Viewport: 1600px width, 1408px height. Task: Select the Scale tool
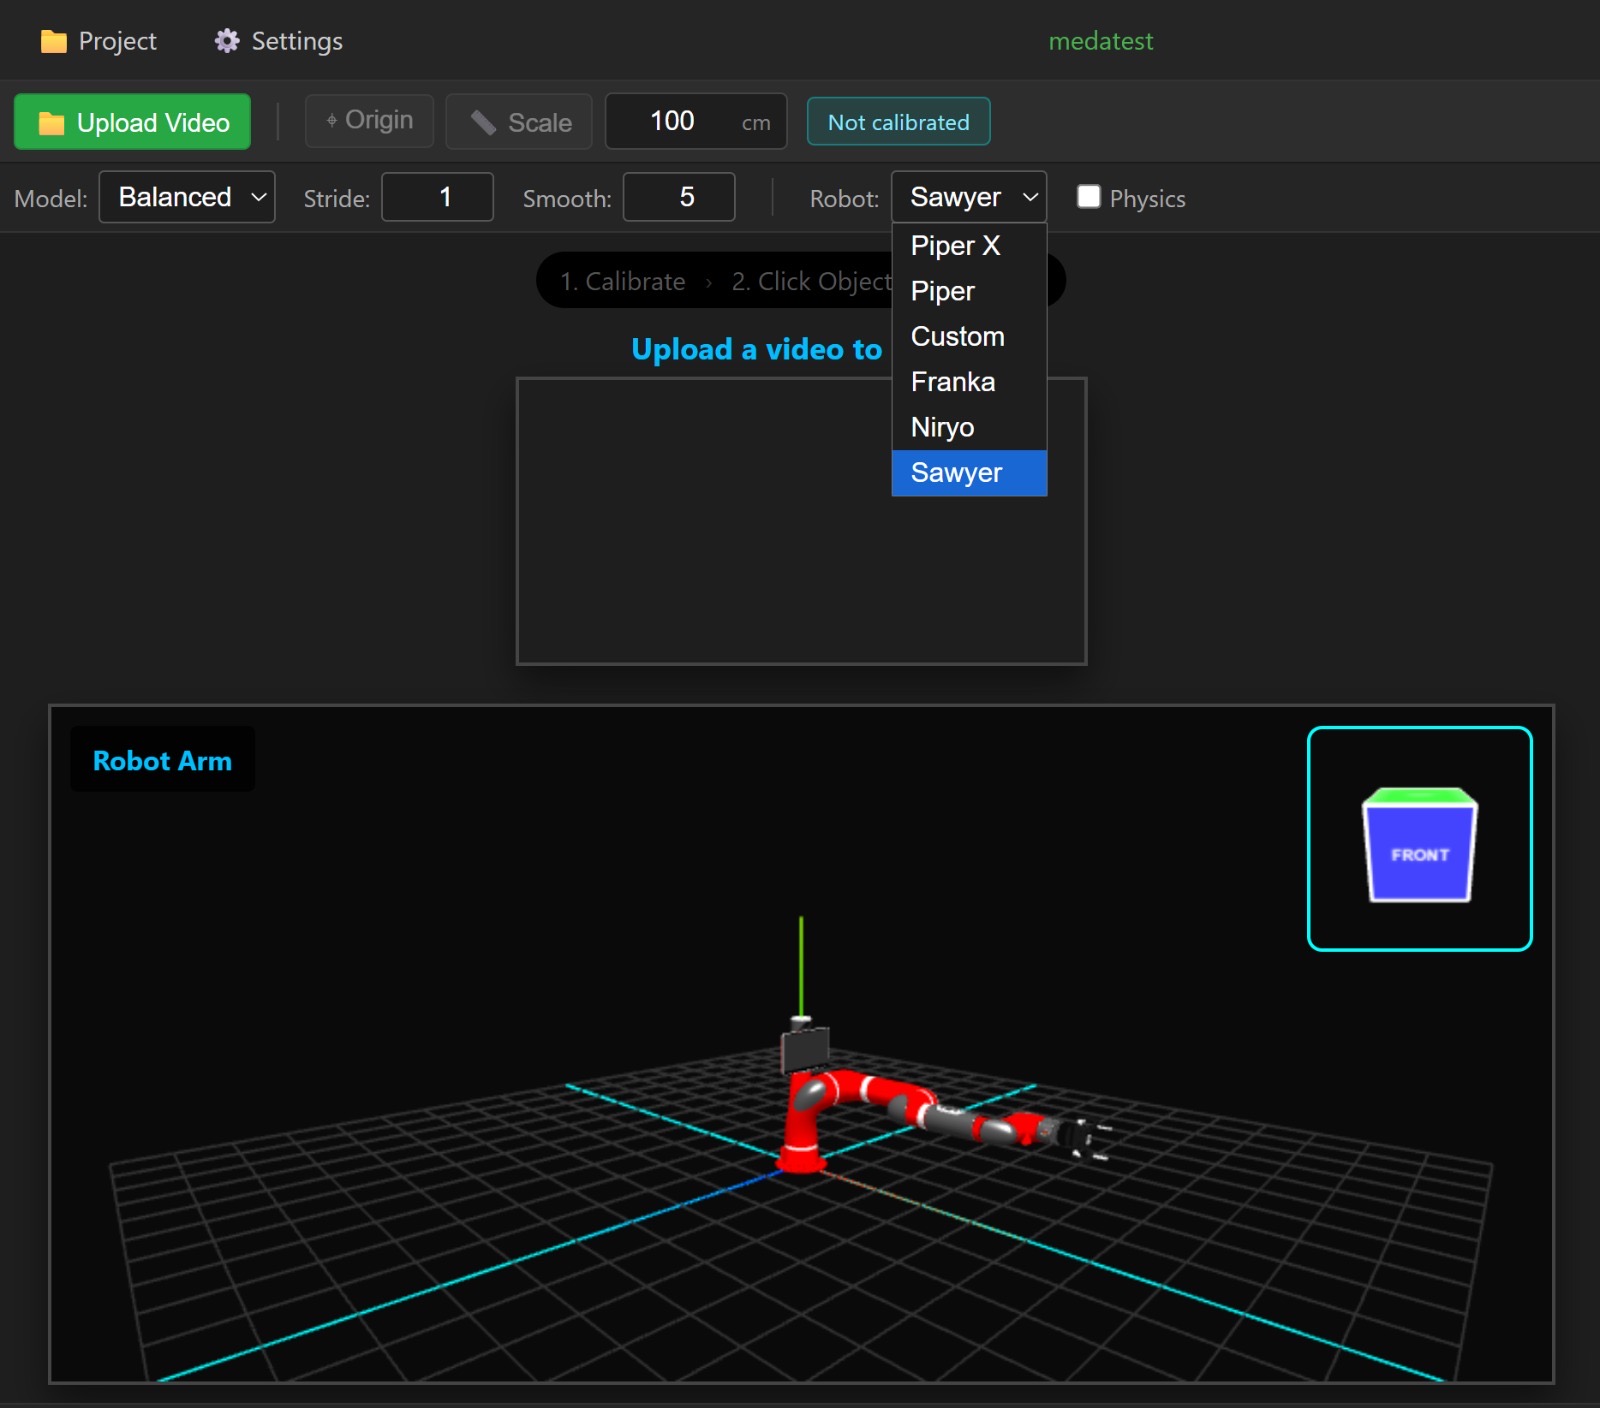[518, 121]
